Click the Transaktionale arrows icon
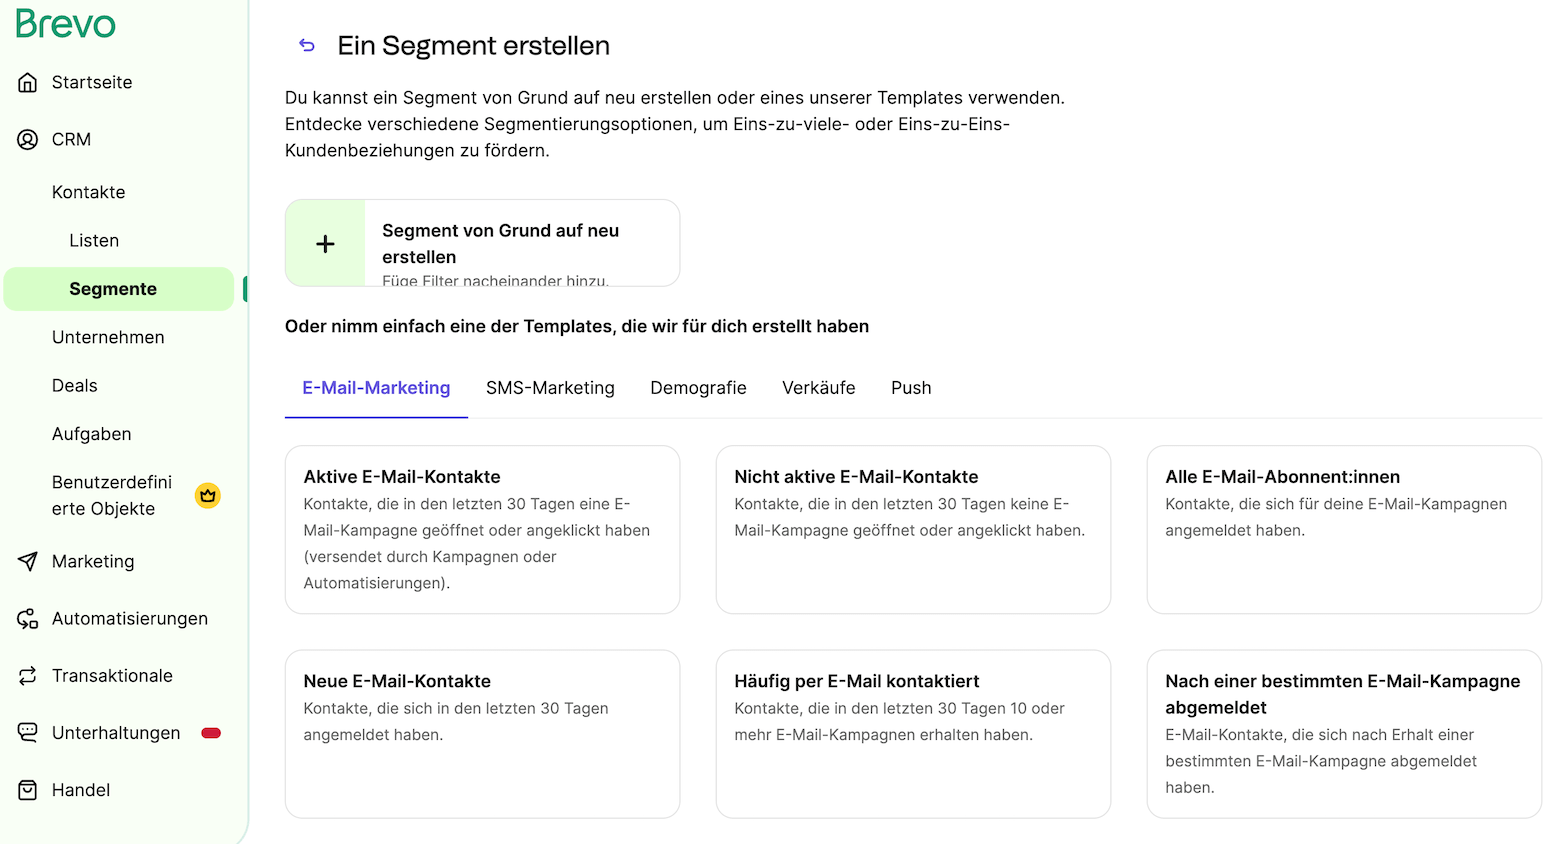The image size is (1560, 844). pos(28,676)
